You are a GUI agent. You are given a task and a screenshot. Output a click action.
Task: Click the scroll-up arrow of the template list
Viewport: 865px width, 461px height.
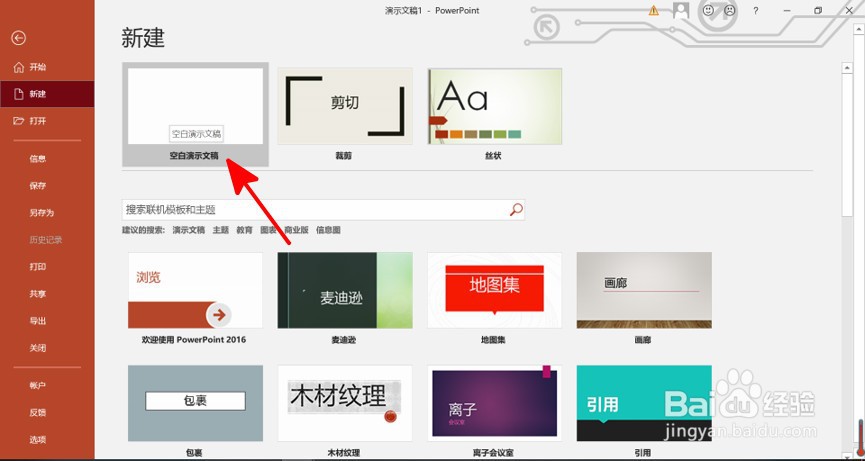[847, 68]
